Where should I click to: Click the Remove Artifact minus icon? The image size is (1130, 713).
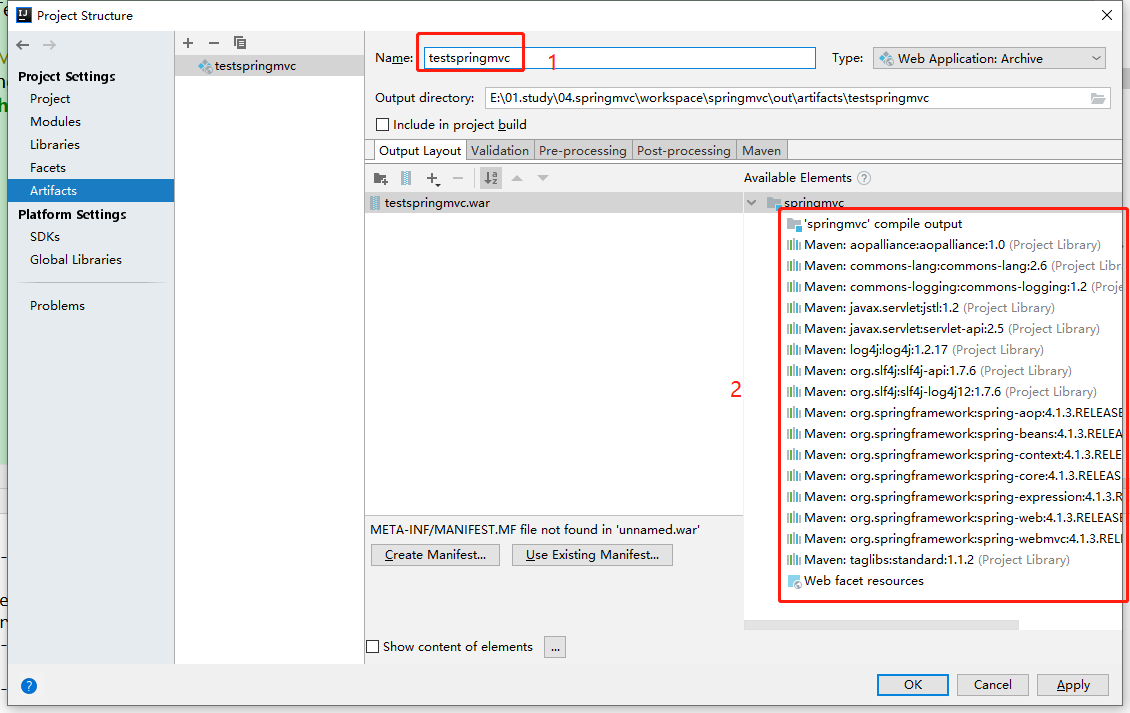(x=214, y=43)
